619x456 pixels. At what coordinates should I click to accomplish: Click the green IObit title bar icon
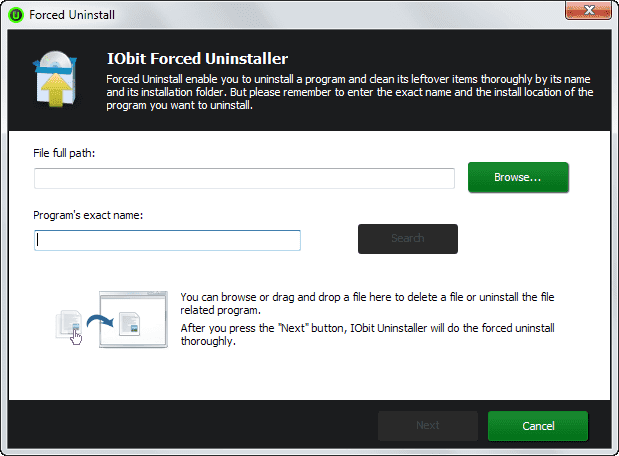pyautogui.click(x=16, y=15)
